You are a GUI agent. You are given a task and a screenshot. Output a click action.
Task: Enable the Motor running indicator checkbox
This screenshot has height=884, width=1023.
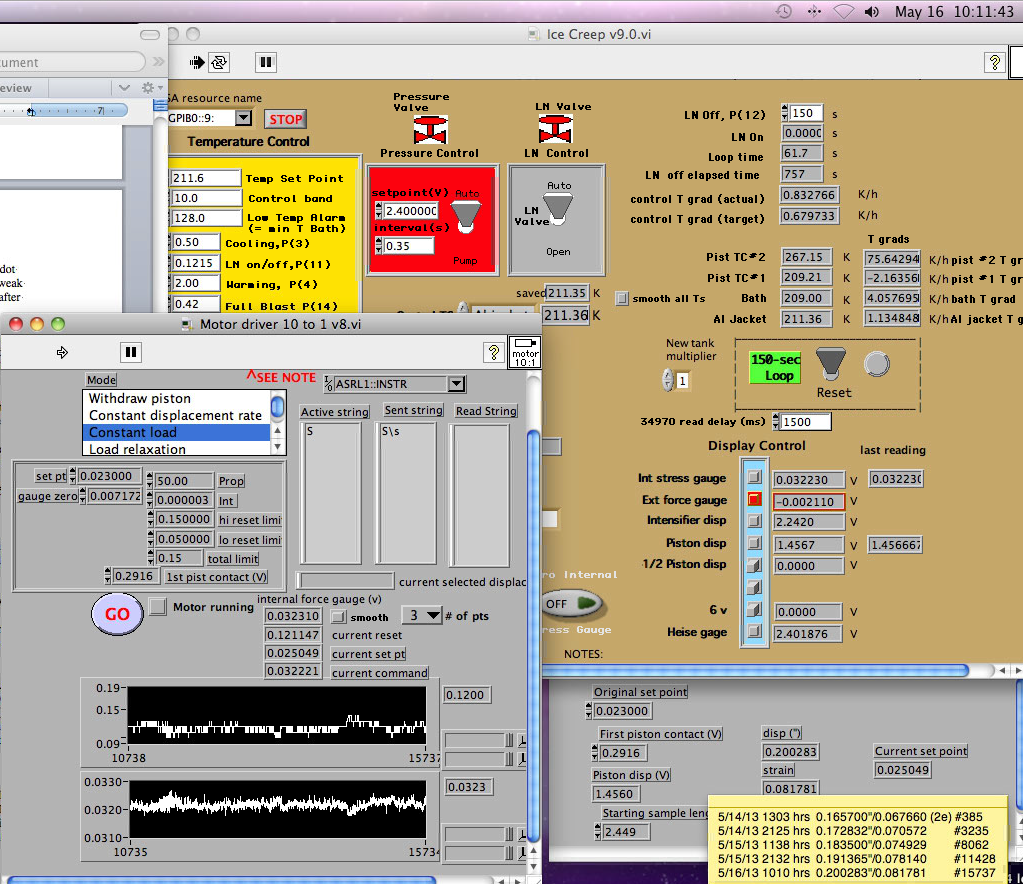coord(158,606)
